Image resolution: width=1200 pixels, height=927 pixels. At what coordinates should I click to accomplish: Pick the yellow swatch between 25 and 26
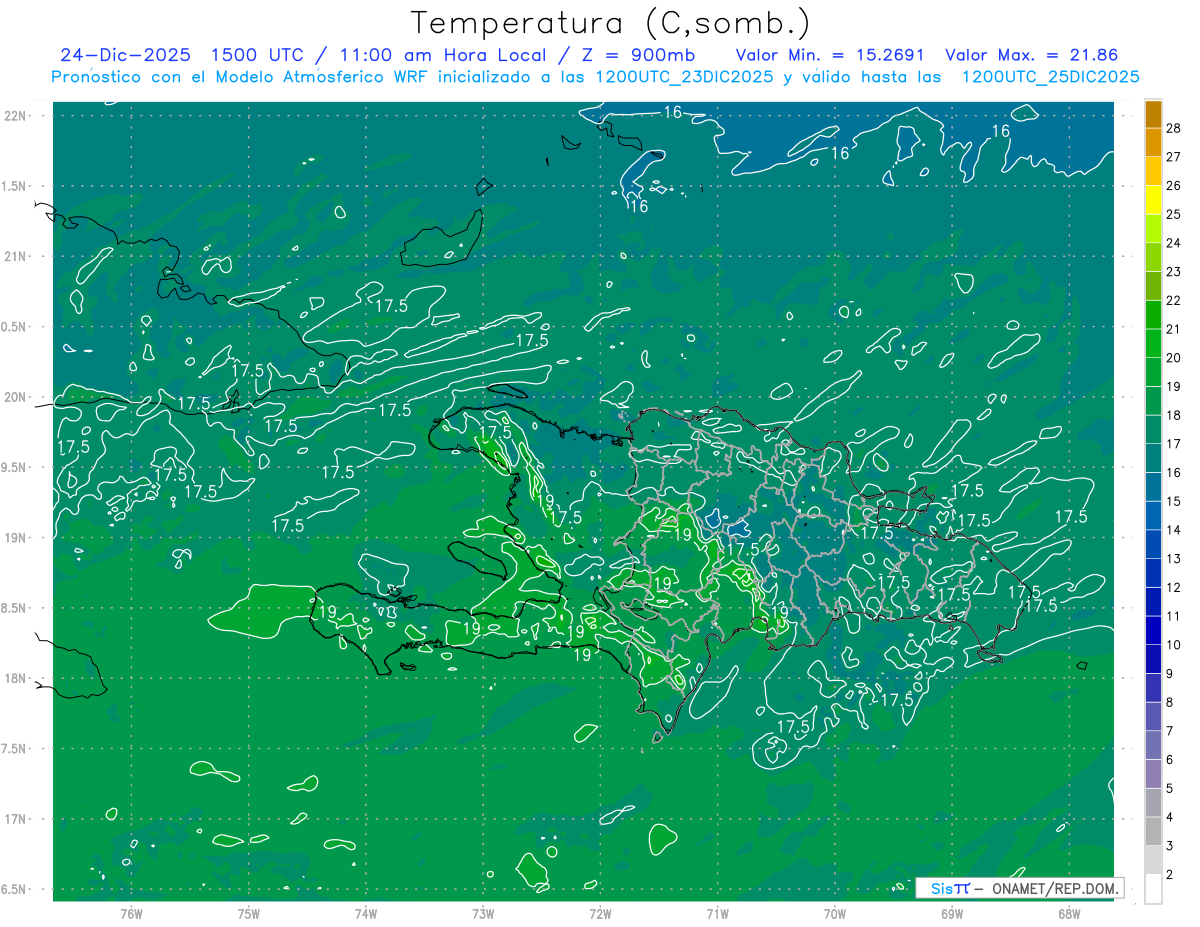1153,200
